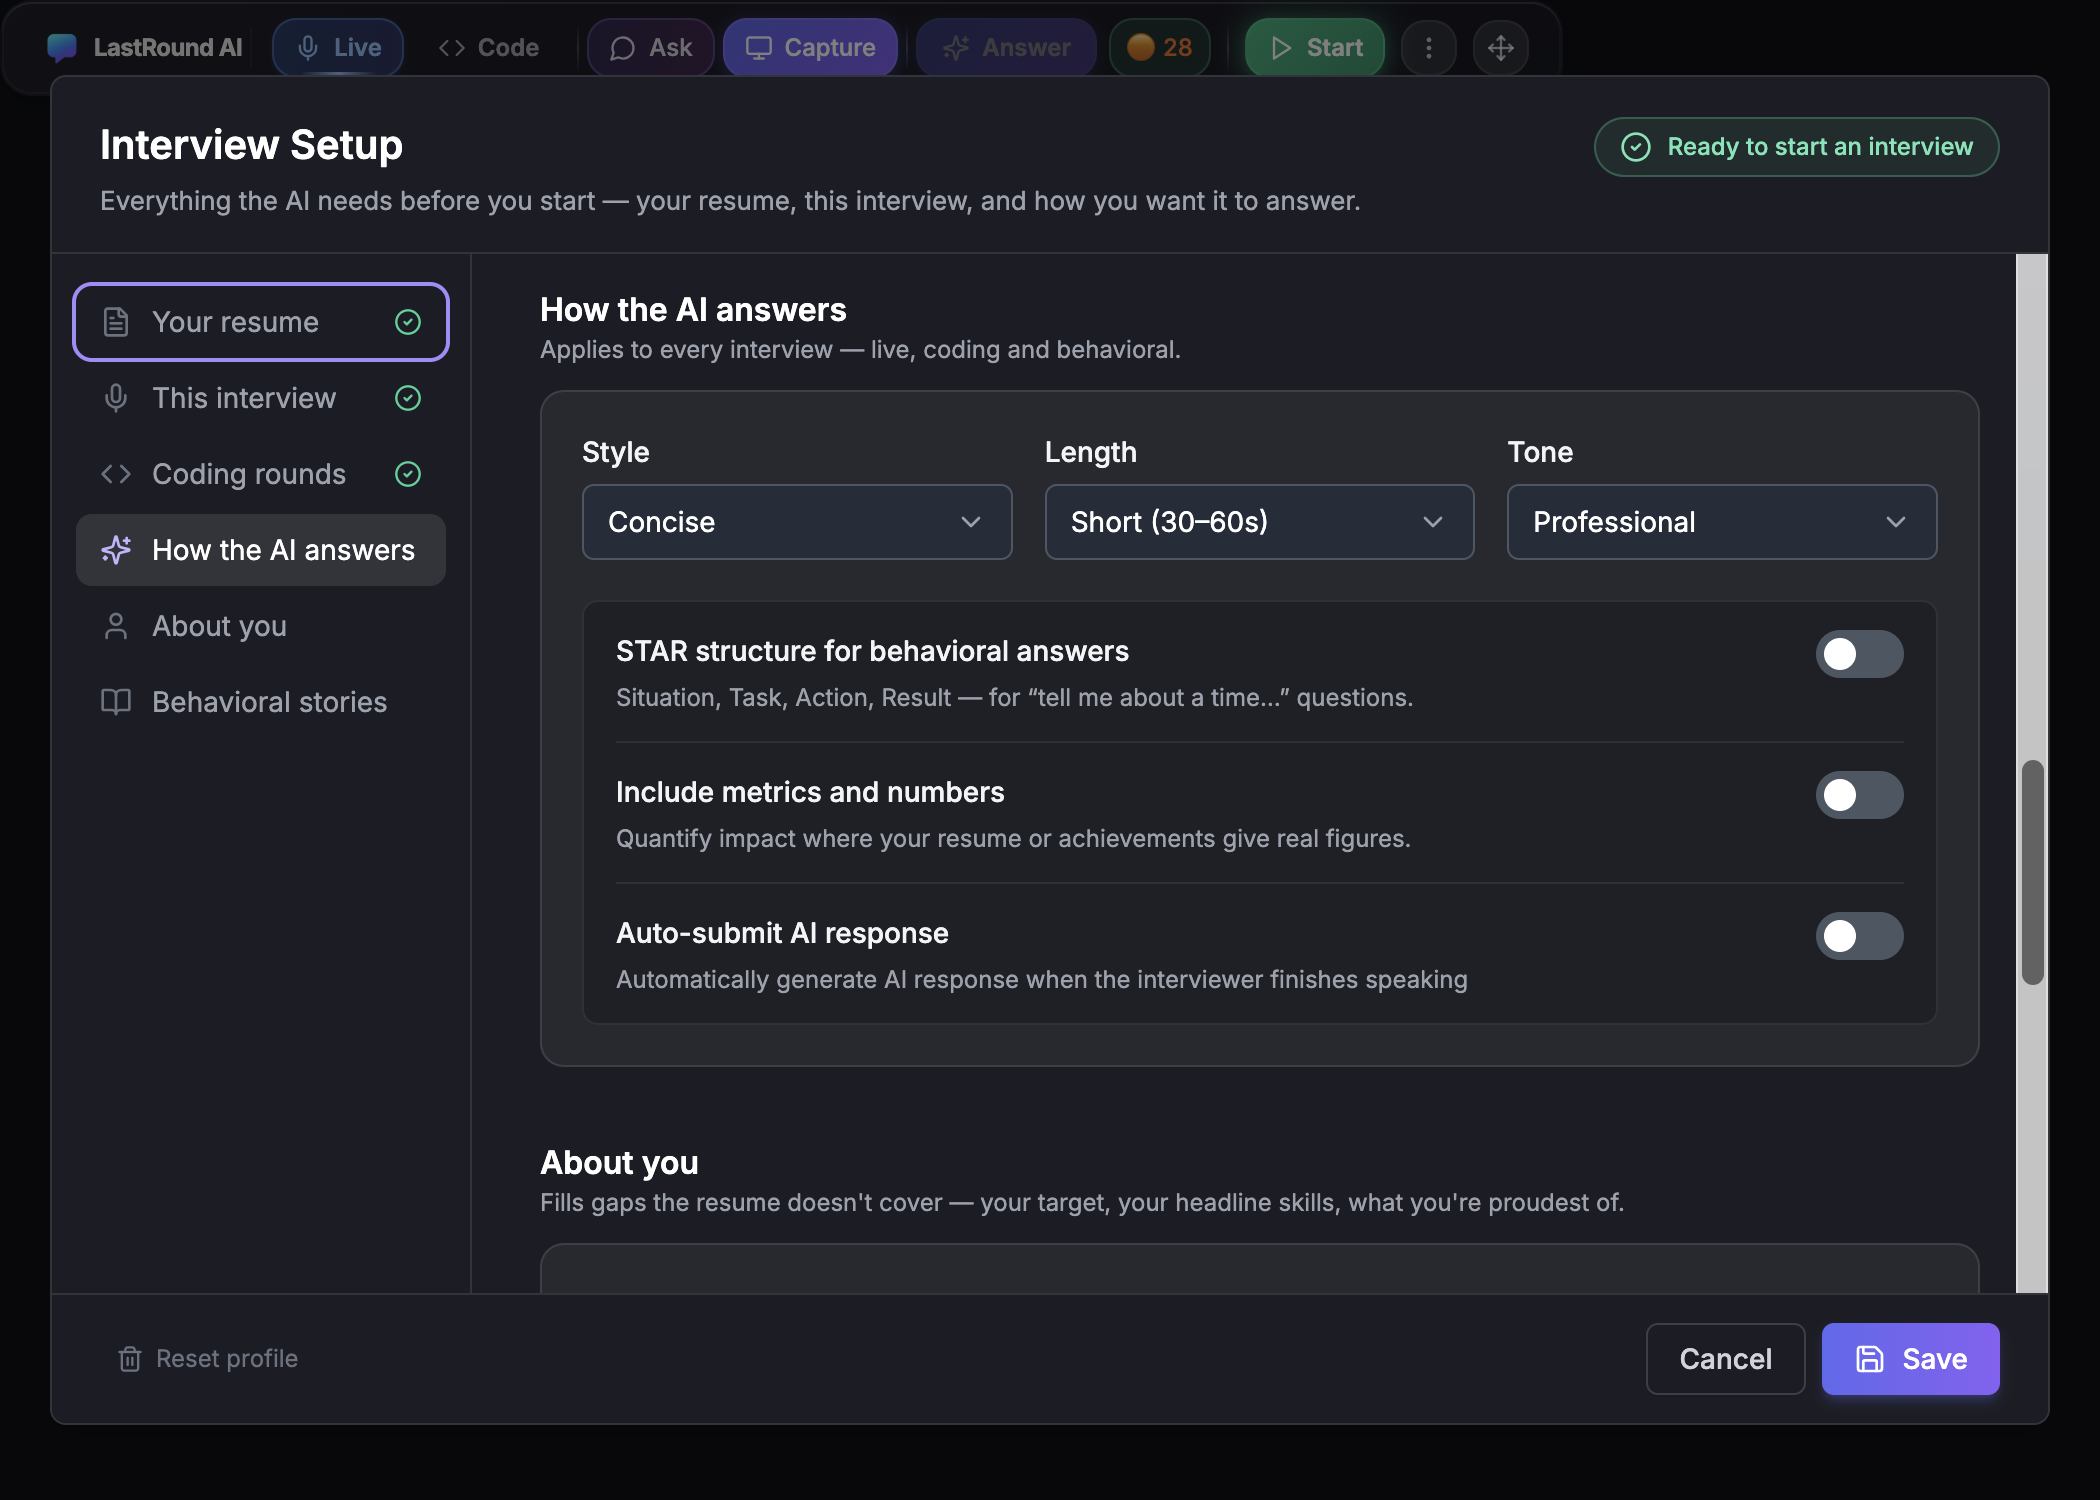Enable Auto-submit AI response toggle
Image resolution: width=2100 pixels, height=1500 pixels.
click(1860, 936)
